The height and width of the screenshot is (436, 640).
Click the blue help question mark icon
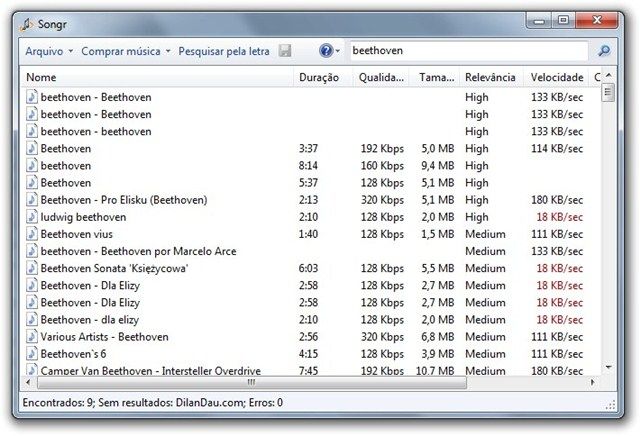326,51
